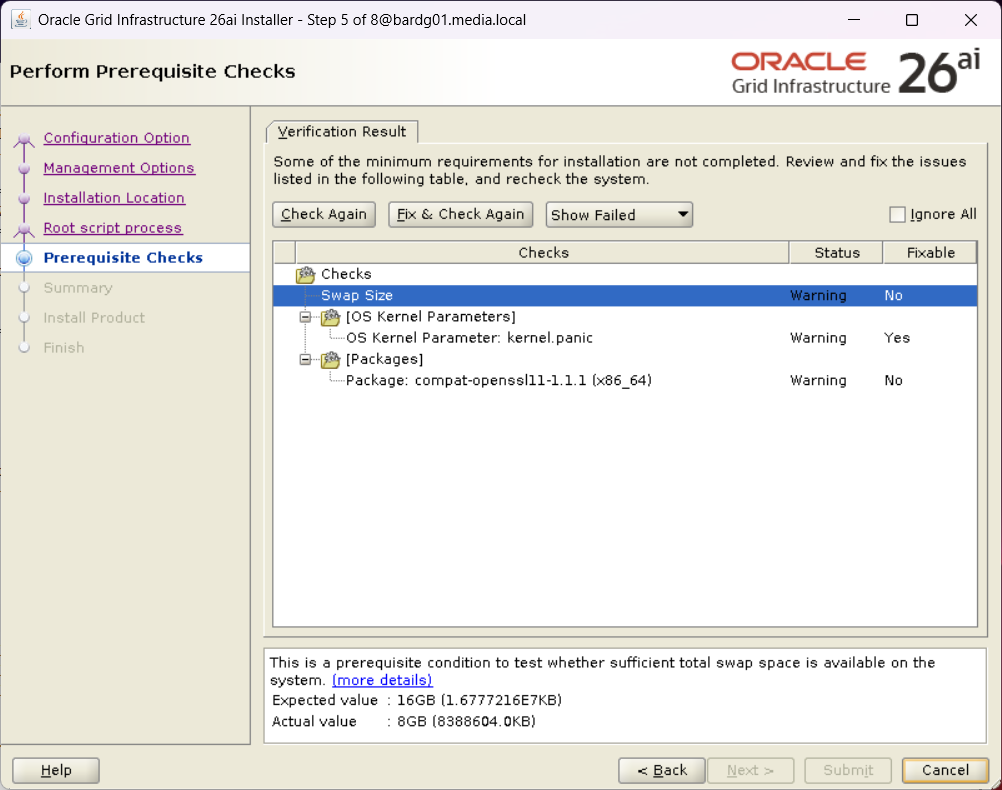The height and width of the screenshot is (790, 1002).
Task: Click the Fixable column header
Action: [x=930, y=252]
